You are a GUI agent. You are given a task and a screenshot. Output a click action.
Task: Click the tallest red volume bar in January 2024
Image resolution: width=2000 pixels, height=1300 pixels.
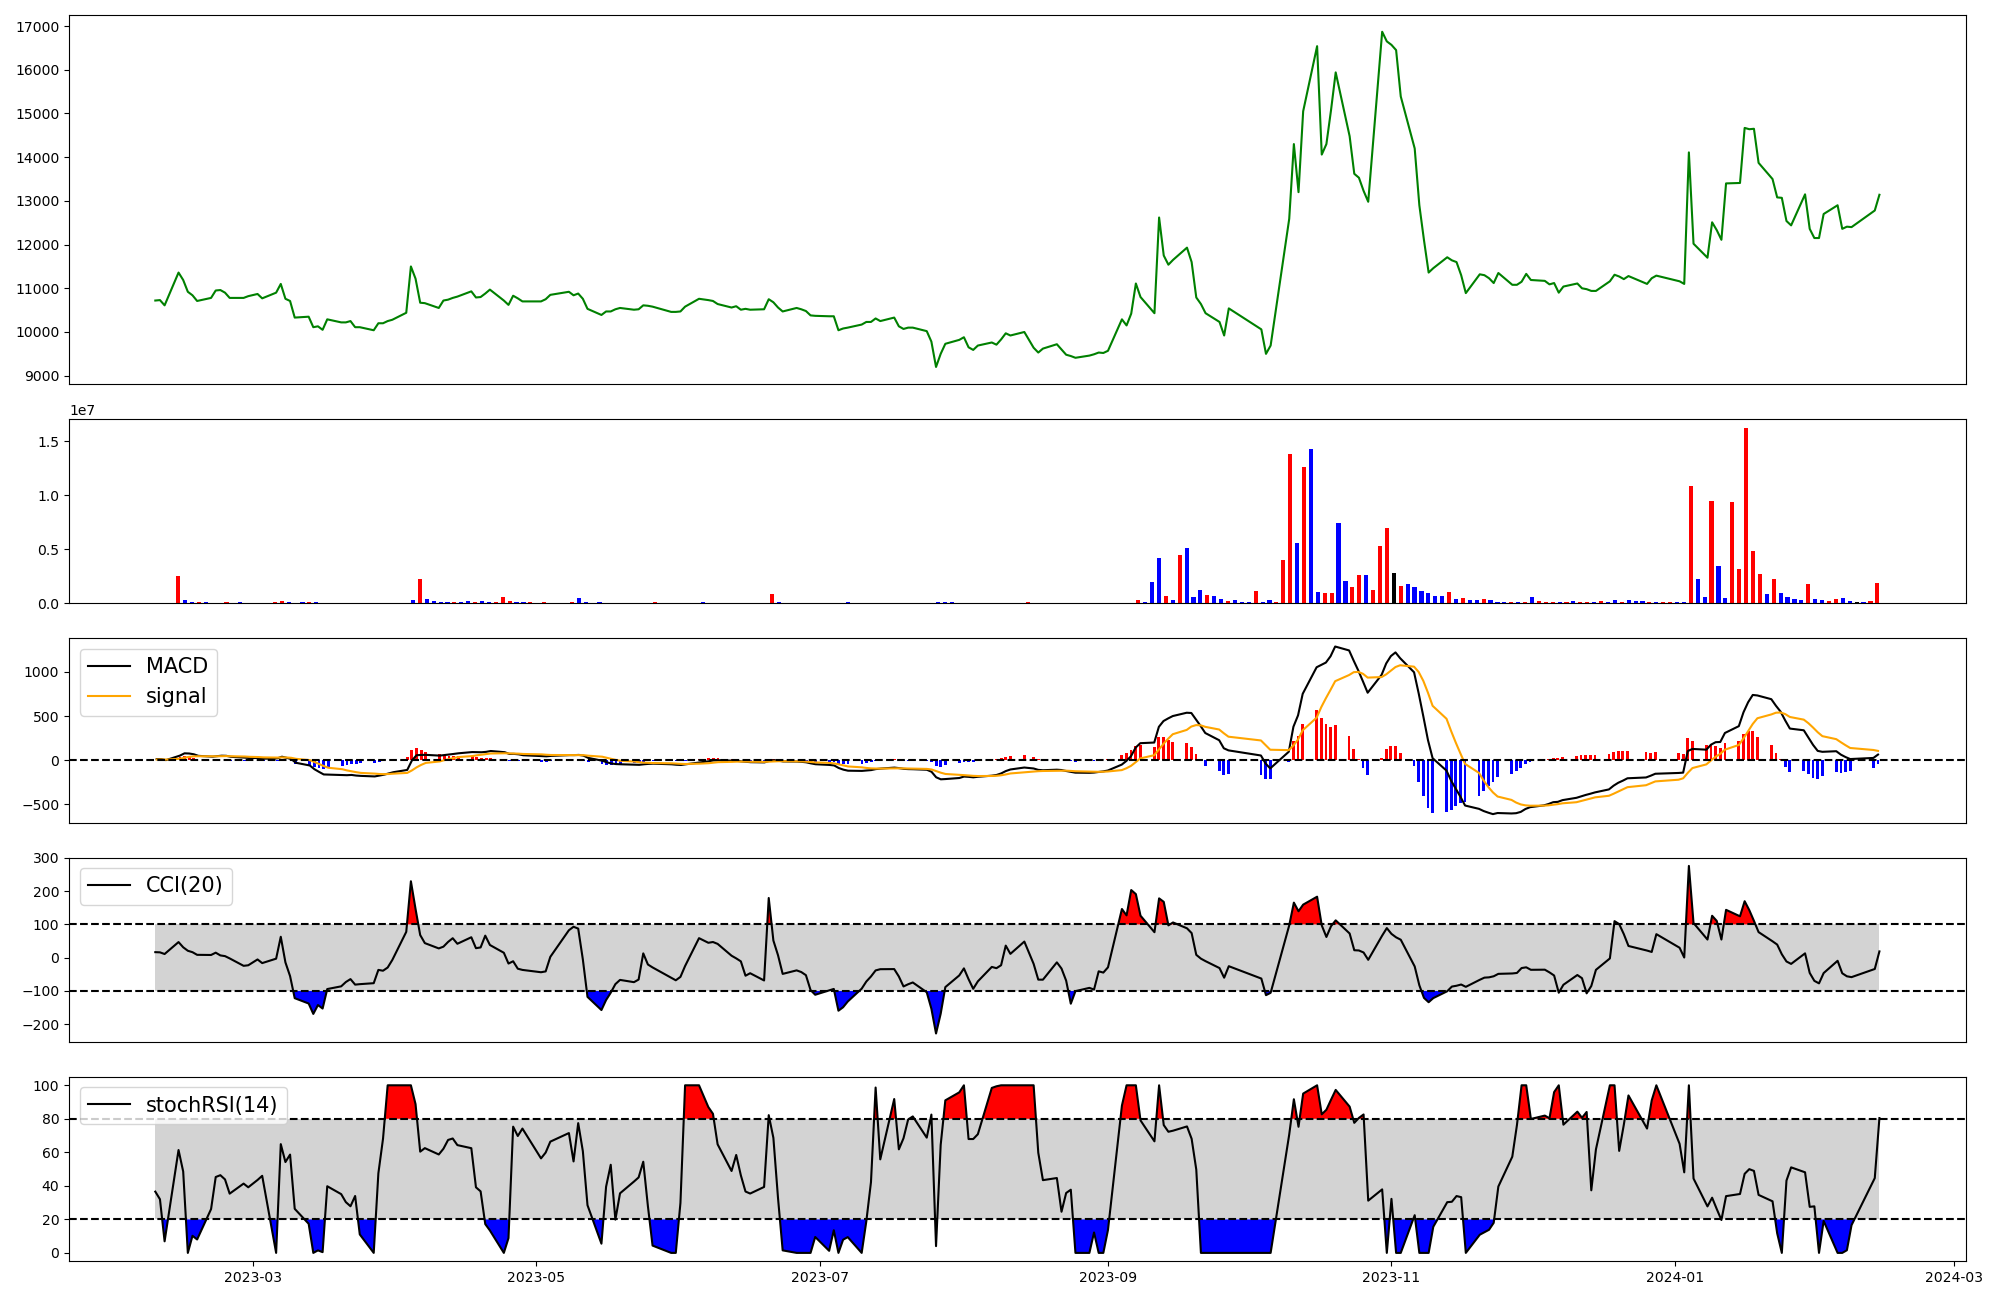coord(1745,515)
